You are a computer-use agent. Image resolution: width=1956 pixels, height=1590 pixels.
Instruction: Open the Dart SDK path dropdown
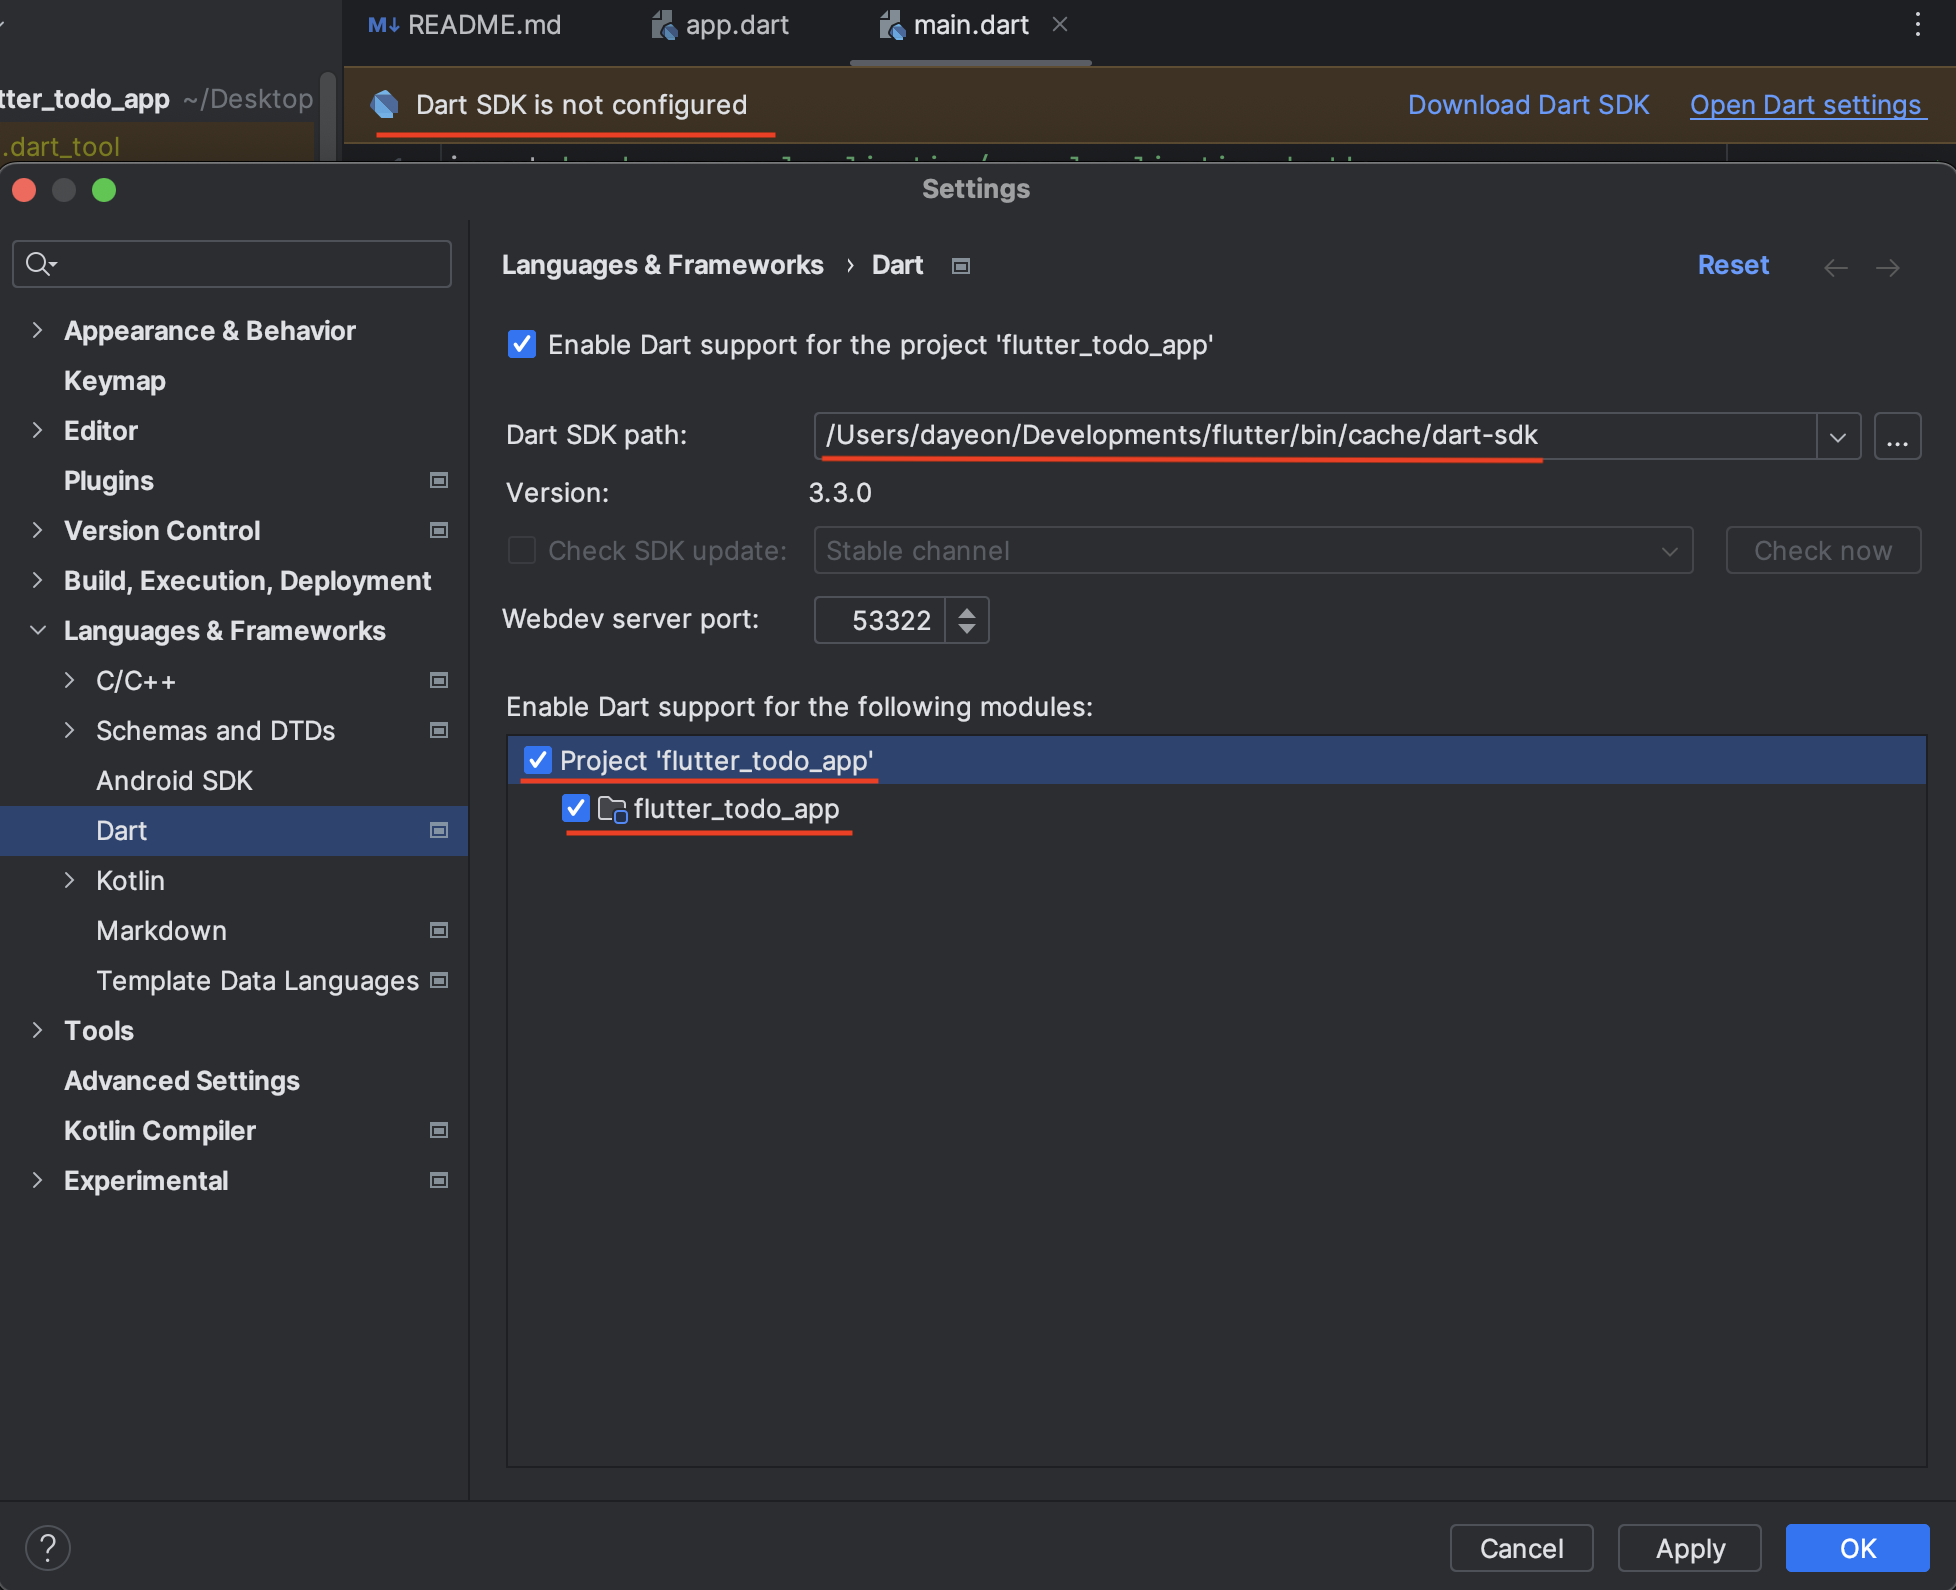[x=1837, y=436]
